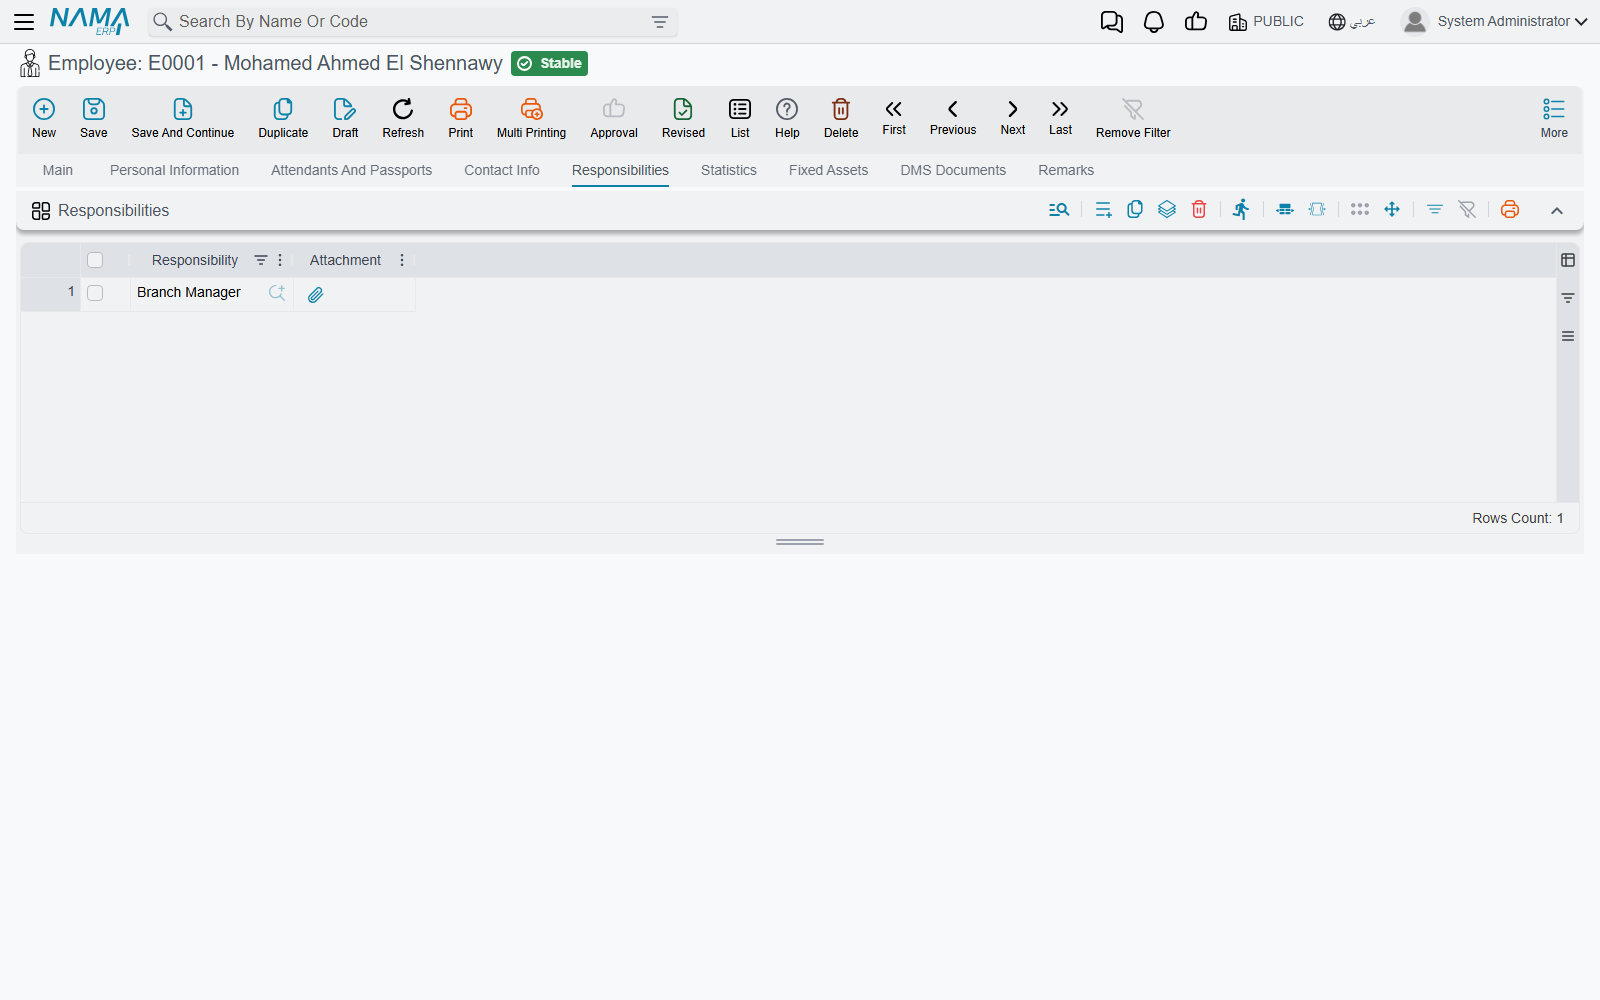This screenshot has width=1600, height=1000.
Task: Click the Branch Manager lookup search icon
Action: point(277,293)
